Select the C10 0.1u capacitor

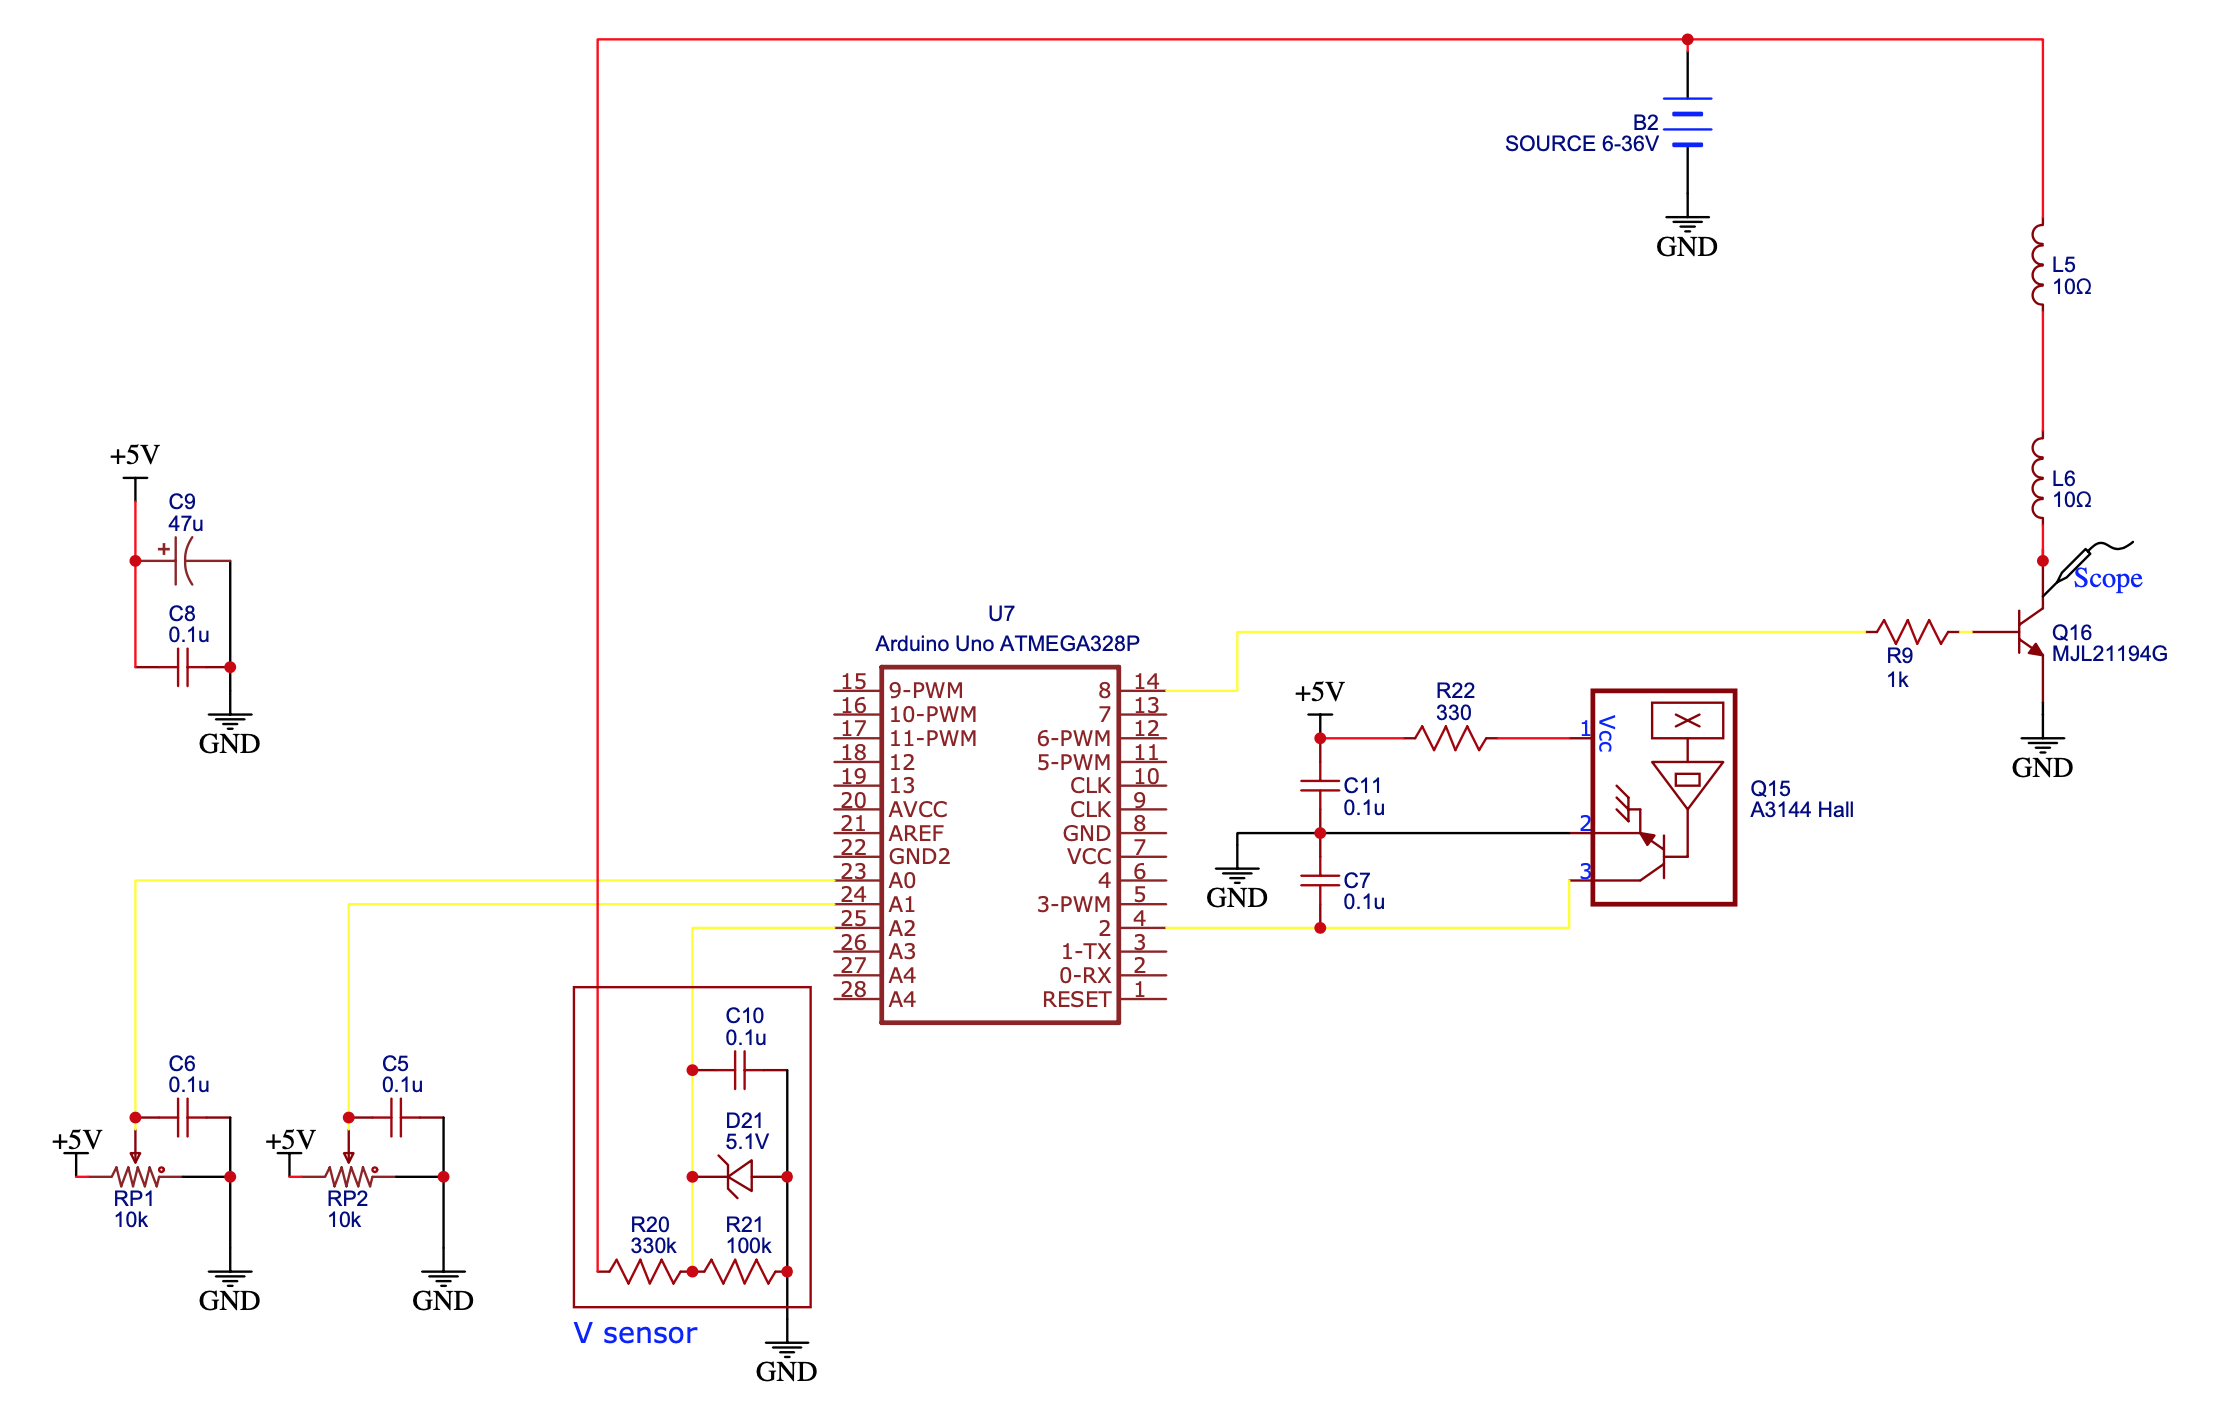point(740,1071)
